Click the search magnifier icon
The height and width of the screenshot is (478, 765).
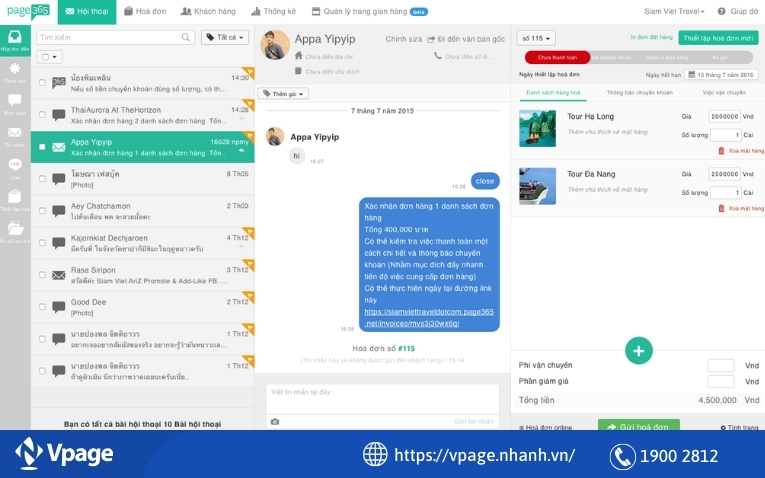pyautogui.click(x=185, y=37)
